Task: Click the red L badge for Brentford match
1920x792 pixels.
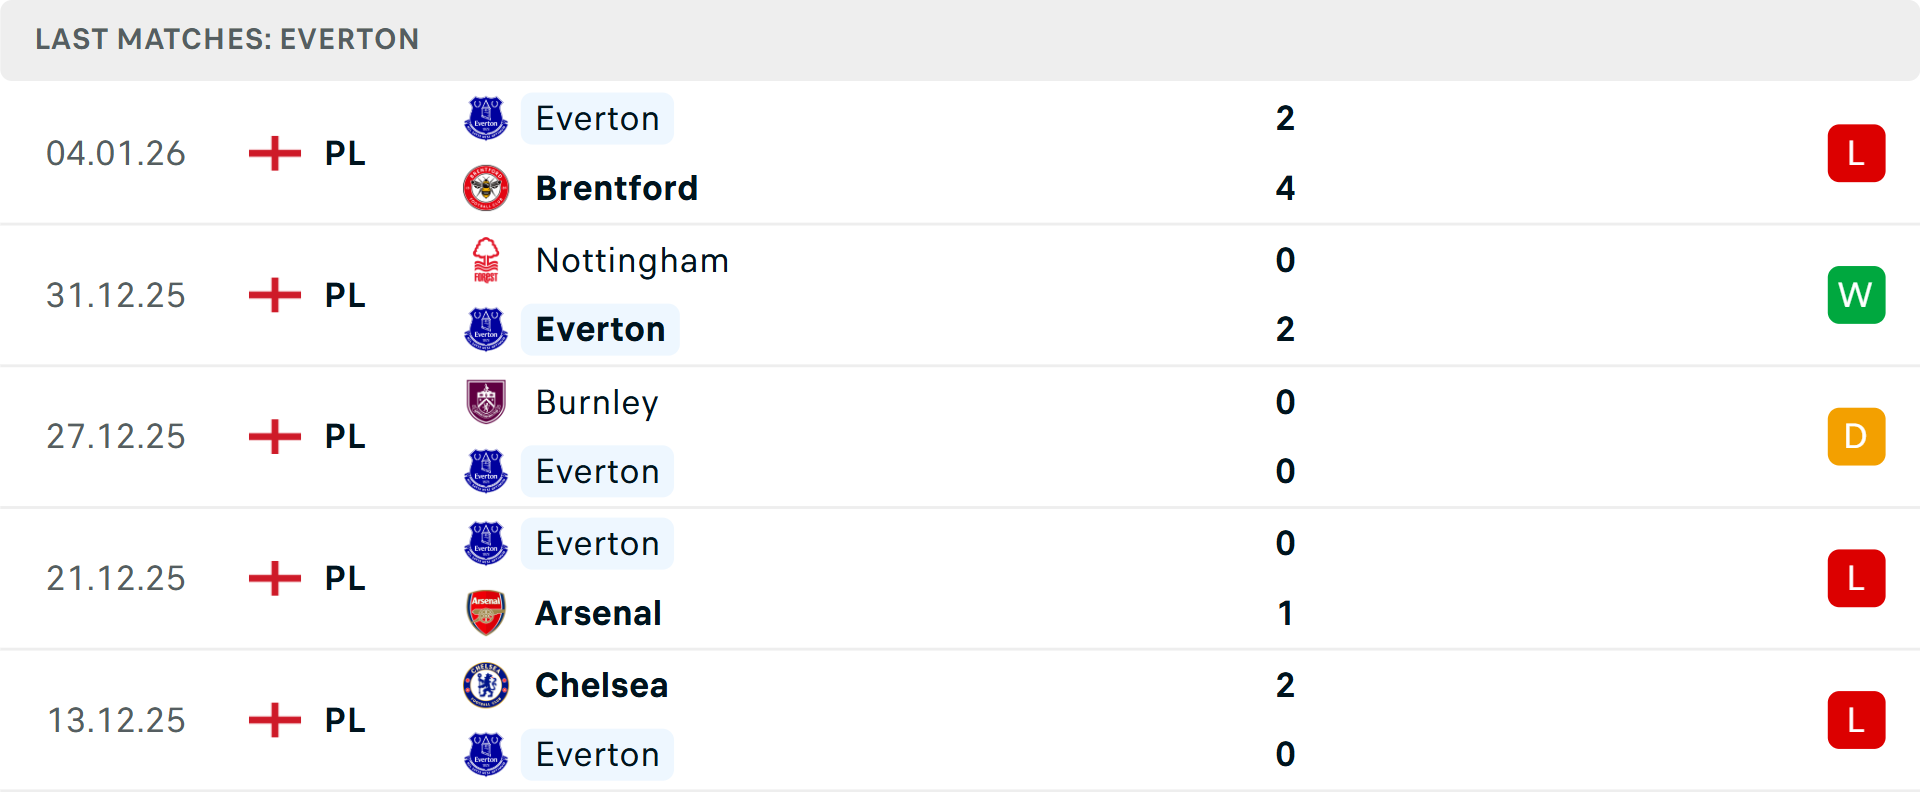Action: click(x=1856, y=153)
